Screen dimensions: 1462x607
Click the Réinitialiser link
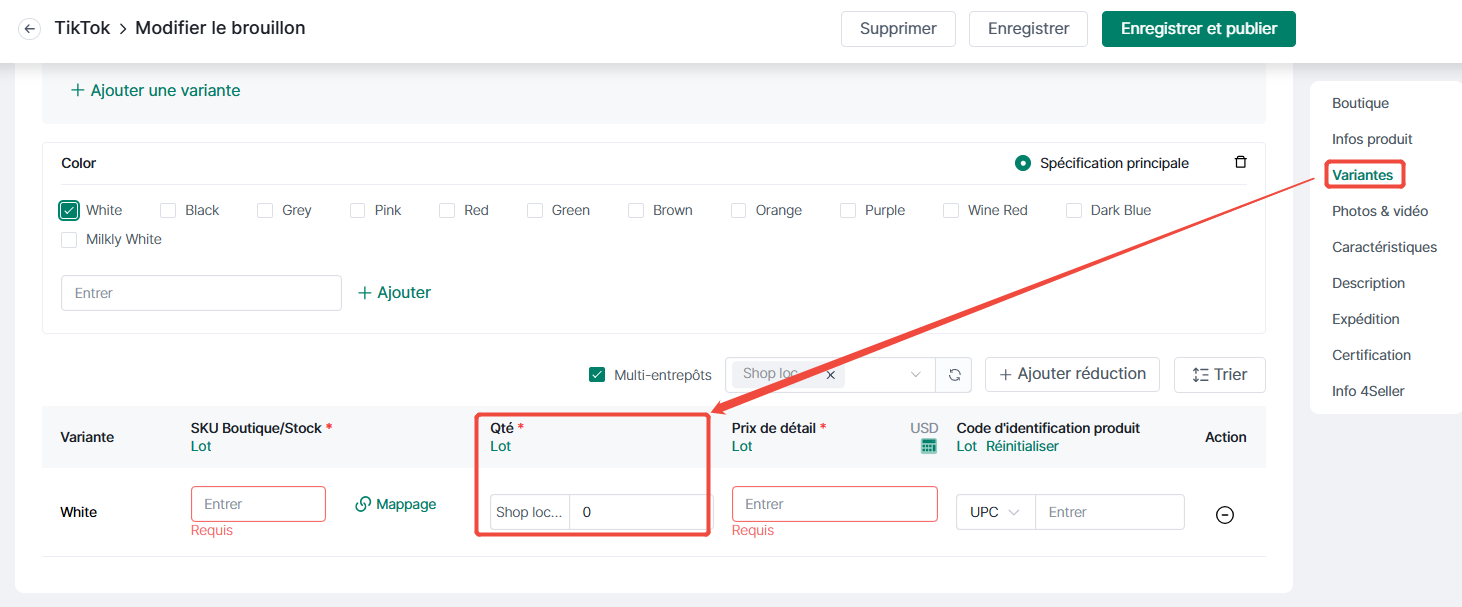pos(1022,446)
